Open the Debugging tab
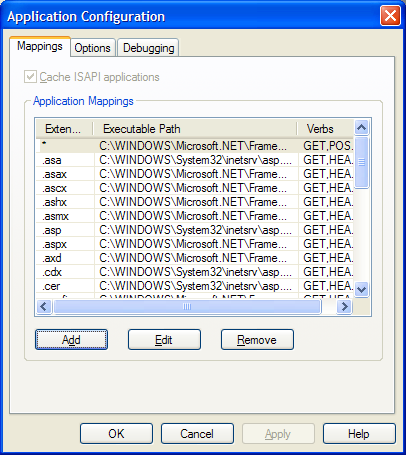The width and height of the screenshot is (406, 455). [x=148, y=48]
